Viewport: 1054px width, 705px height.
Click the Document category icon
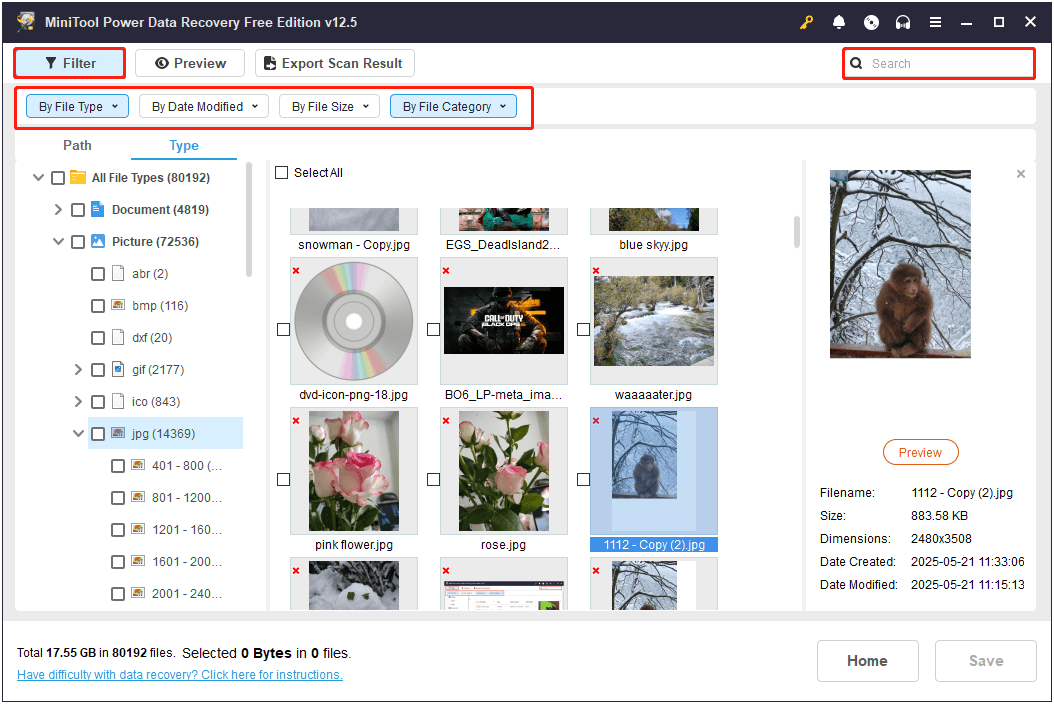click(x=97, y=209)
